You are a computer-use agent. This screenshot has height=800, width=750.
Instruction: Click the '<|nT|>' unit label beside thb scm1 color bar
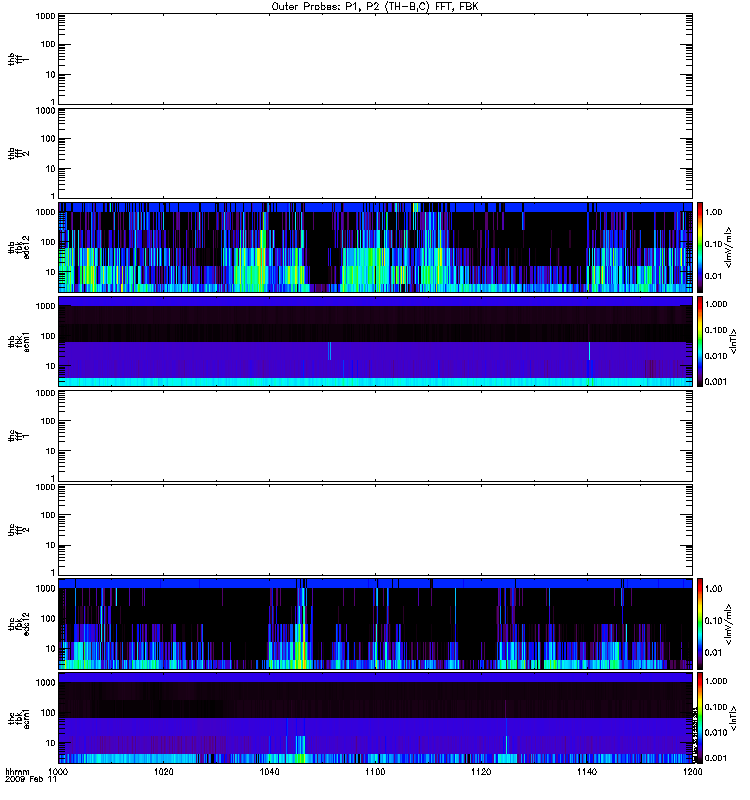tap(734, 342)
